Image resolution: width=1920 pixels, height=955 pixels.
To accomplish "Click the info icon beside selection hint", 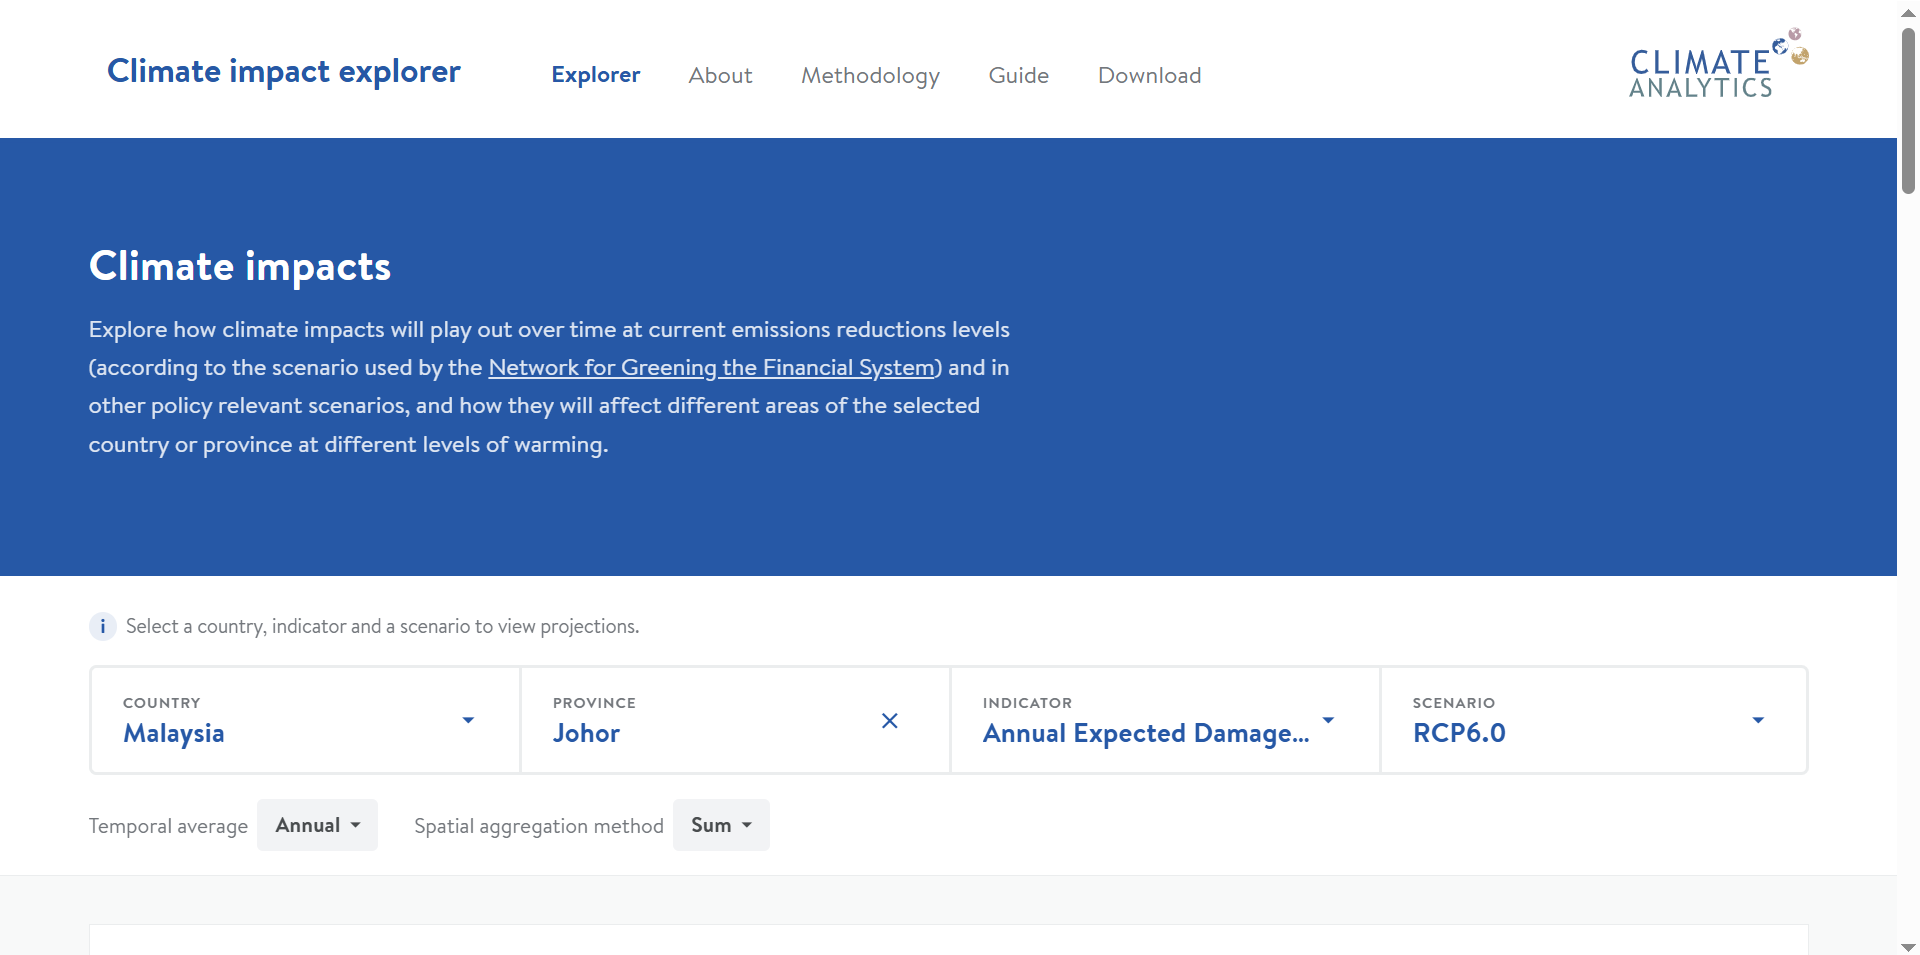I will (x=102, y=627).
